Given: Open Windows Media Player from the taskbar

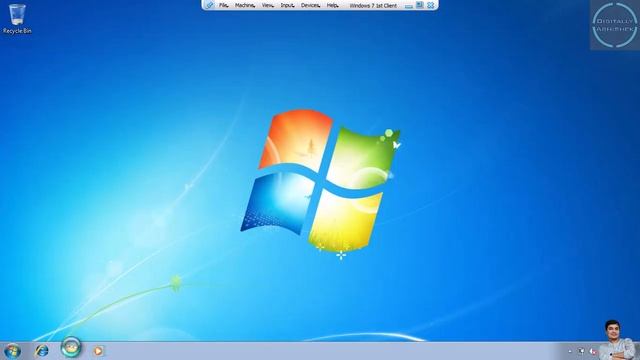Looking at the screenshot, I should pos(98,351).
